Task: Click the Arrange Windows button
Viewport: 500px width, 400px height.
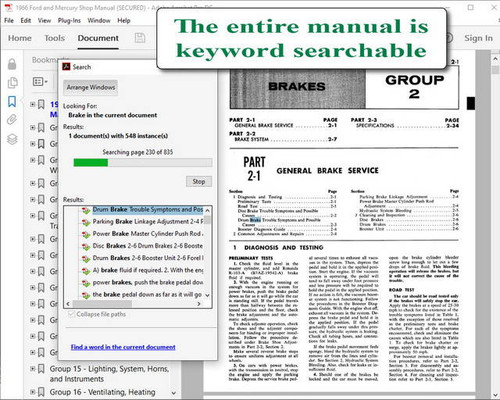Action: [x=91, y=87]
